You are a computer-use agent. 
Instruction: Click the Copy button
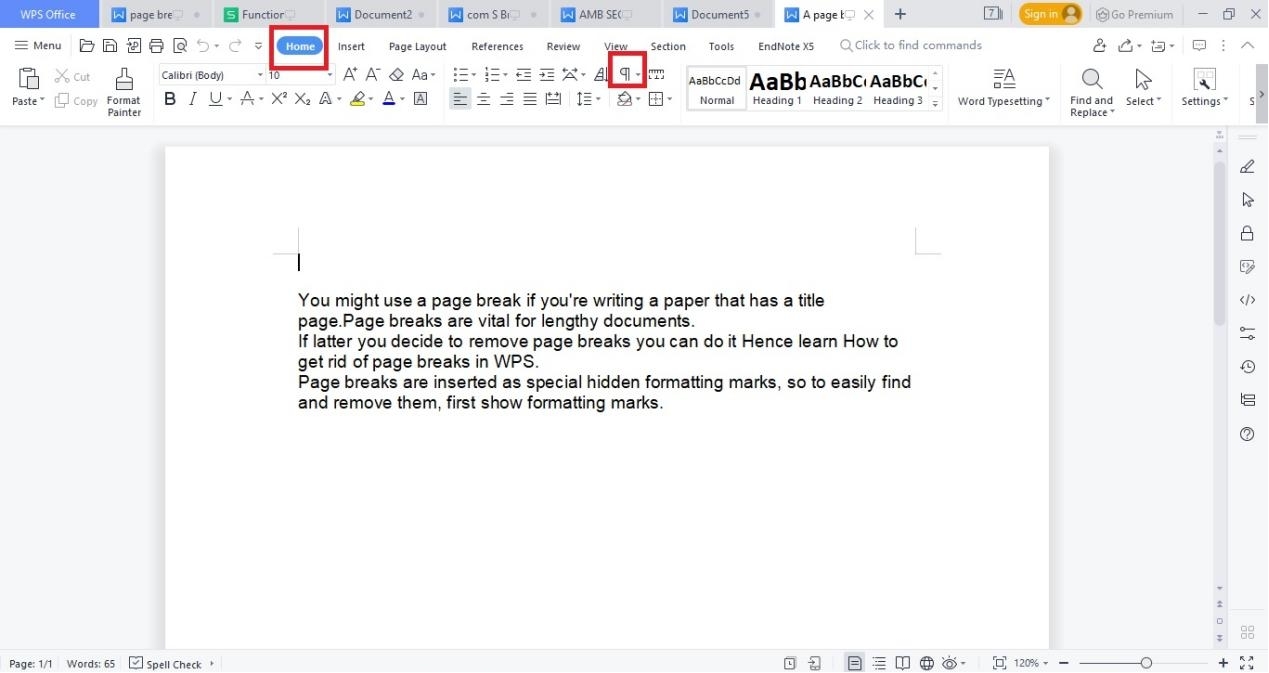(x=76, y=101)
